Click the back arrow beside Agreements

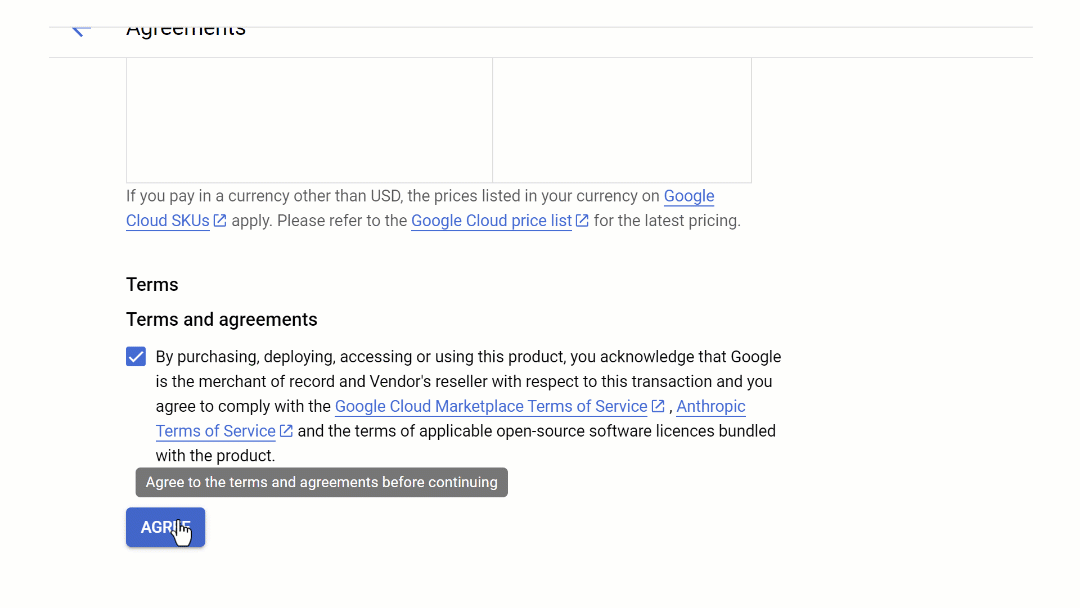81,29
